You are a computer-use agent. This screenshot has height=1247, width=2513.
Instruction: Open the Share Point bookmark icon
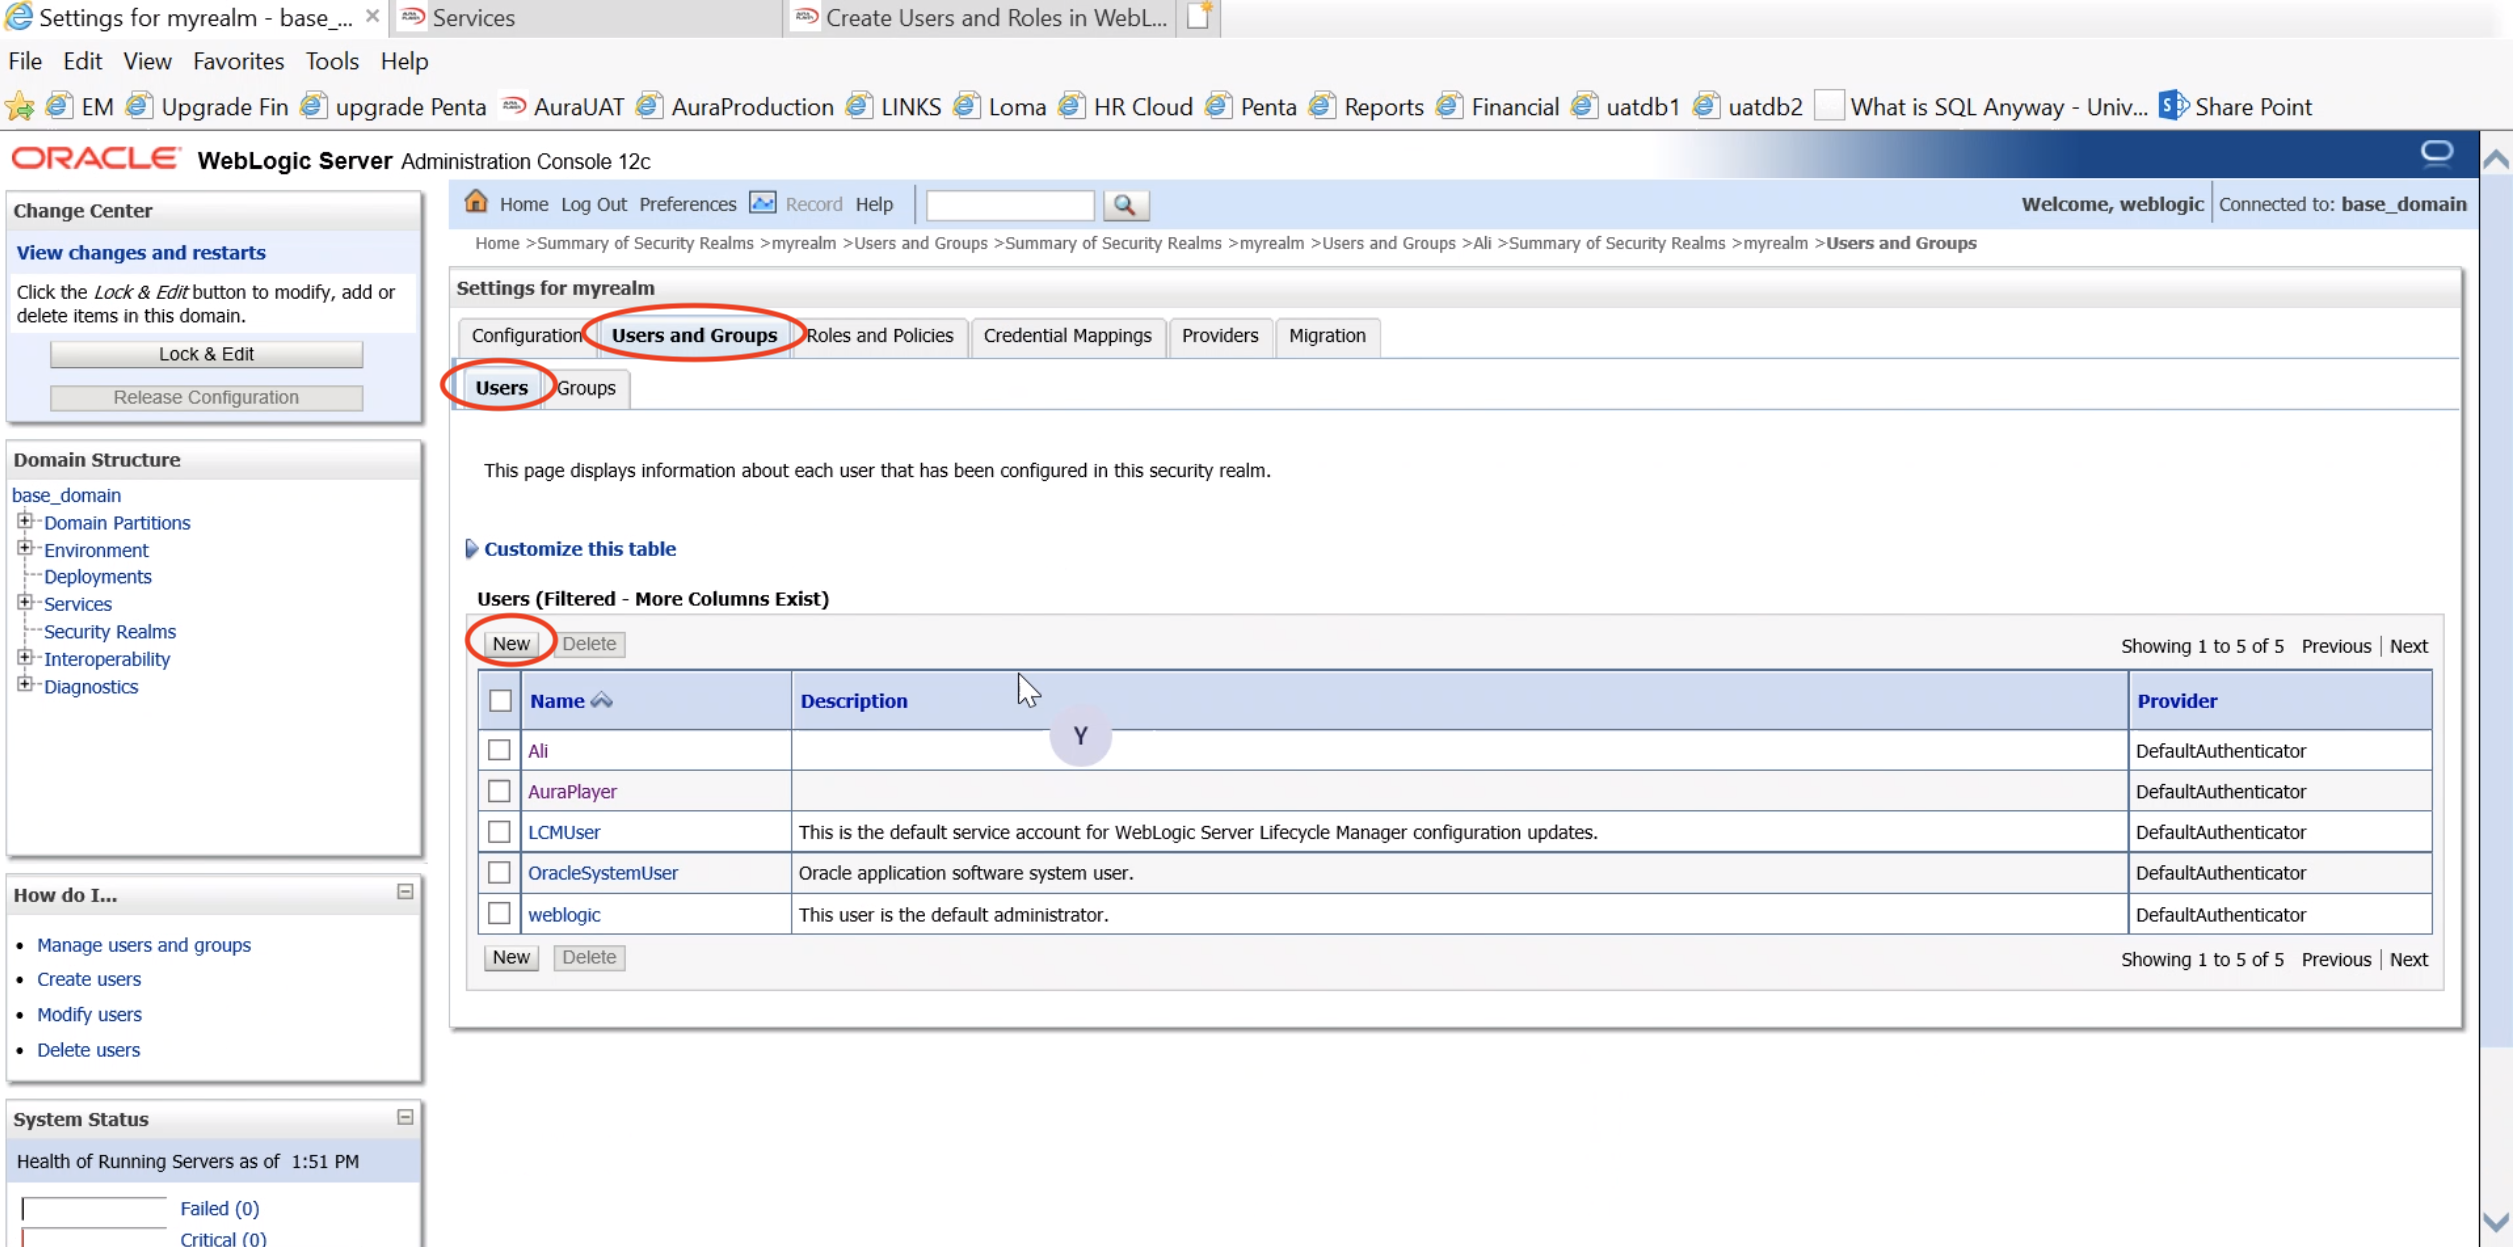pyautogui.click(x=2173, y=106)
